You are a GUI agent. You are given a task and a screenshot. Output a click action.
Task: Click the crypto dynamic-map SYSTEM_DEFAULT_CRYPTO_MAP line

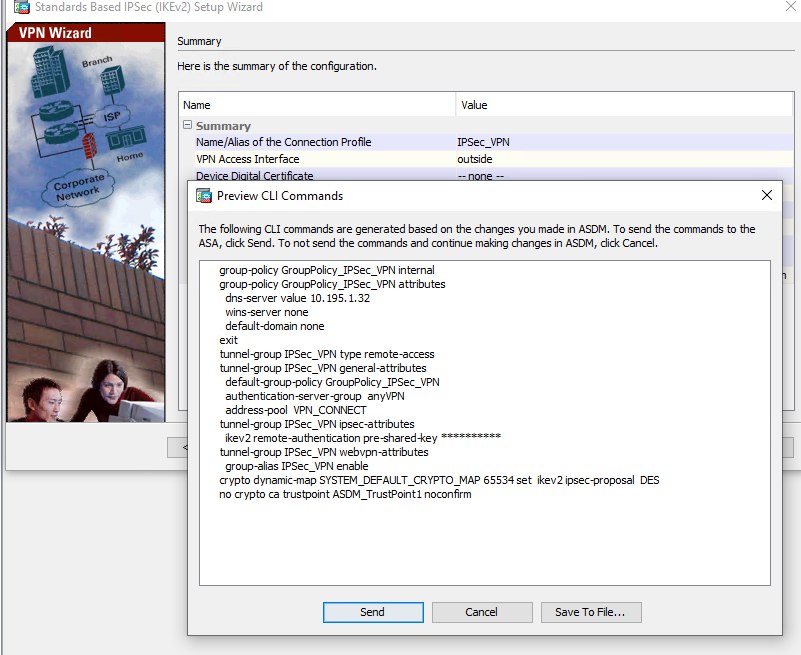pyautogui.click(x=439, y=480)
